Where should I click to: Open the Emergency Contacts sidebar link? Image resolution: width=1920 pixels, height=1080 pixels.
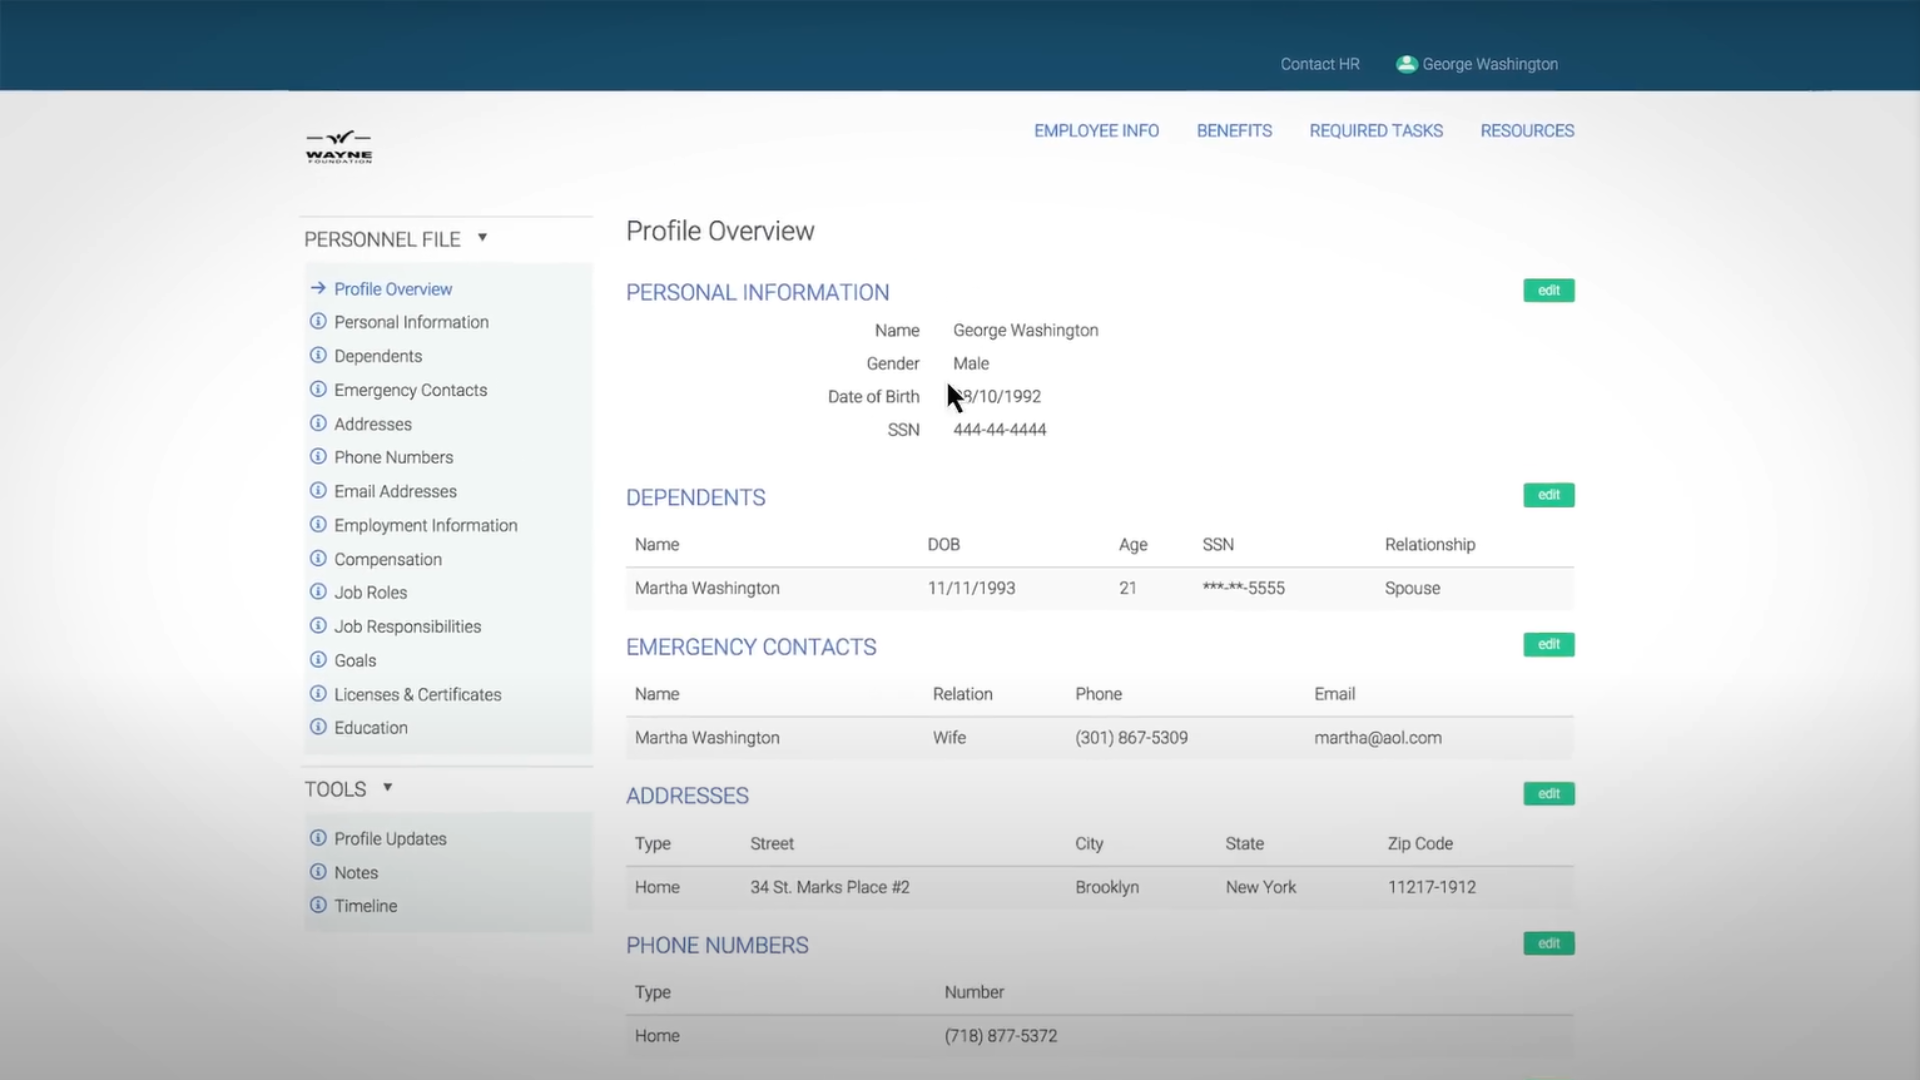(410, 390)
